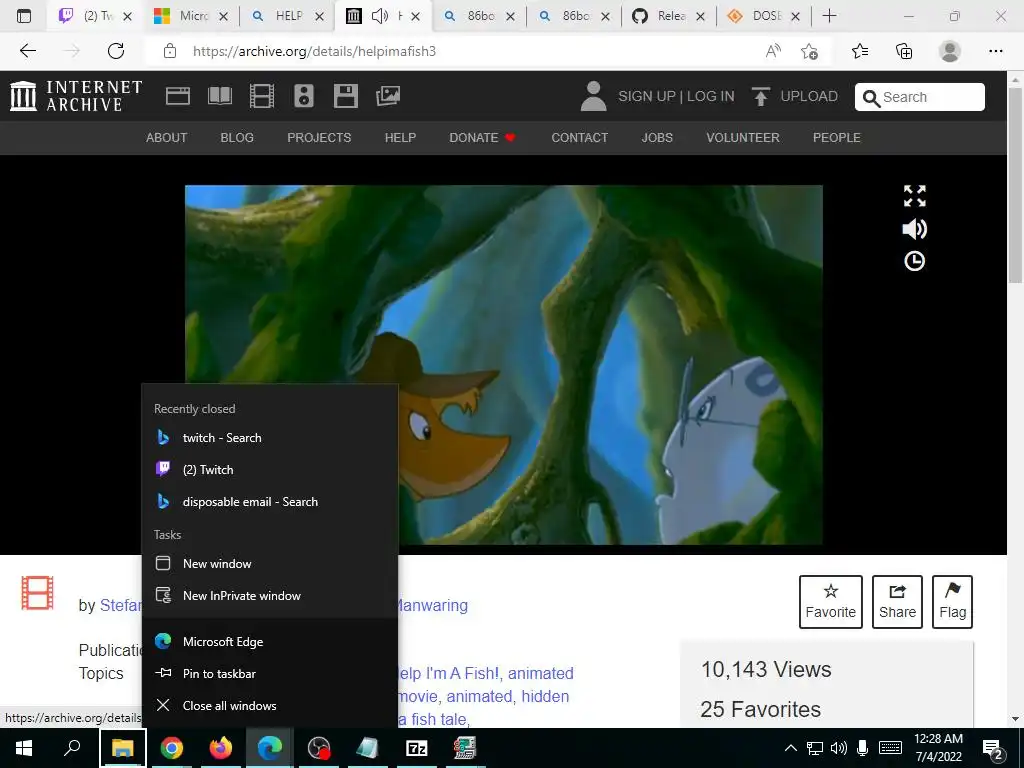Click the UPLOAD link

click(808, 97)
